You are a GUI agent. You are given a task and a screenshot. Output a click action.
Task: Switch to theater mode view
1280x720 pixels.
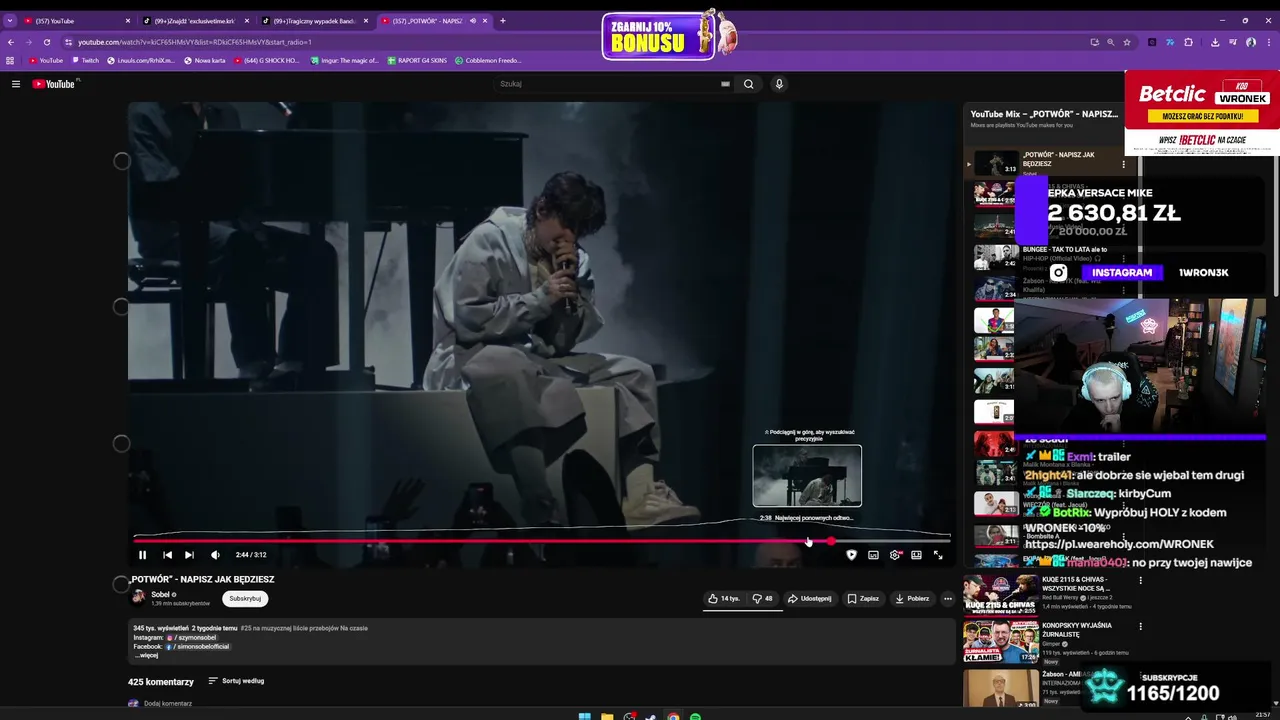coord(916,555)
